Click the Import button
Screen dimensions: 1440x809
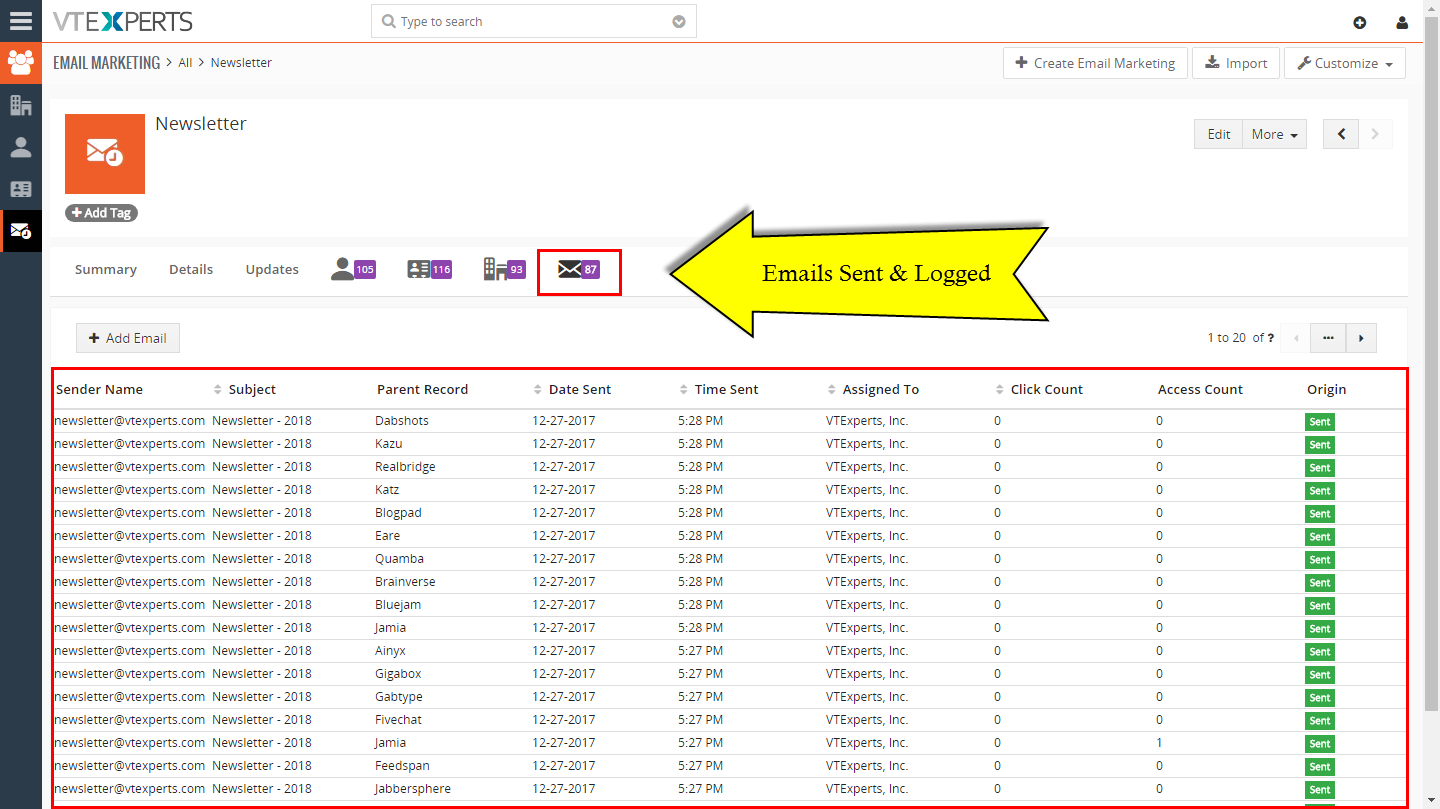coord(1236,63)
